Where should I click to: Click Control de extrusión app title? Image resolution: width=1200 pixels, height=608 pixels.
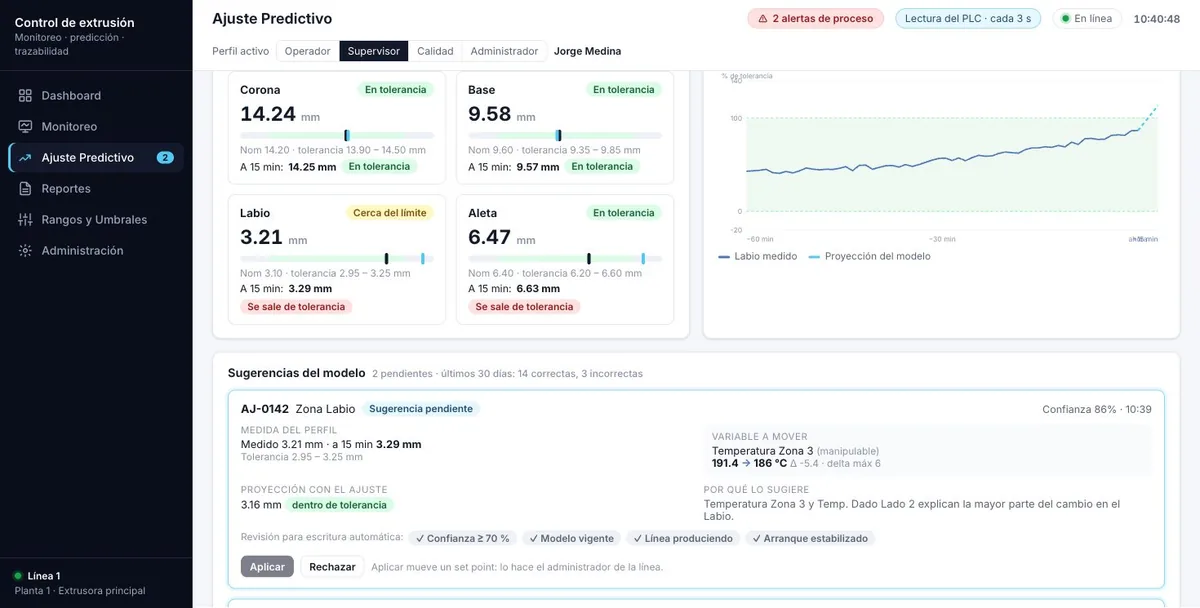click(75, 23)
